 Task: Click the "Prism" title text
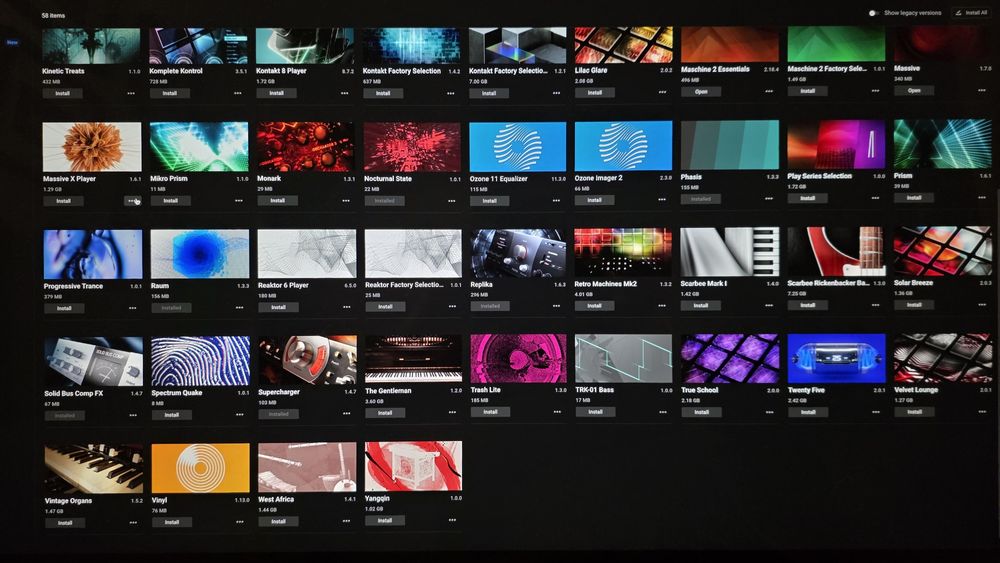pos(903,175)
